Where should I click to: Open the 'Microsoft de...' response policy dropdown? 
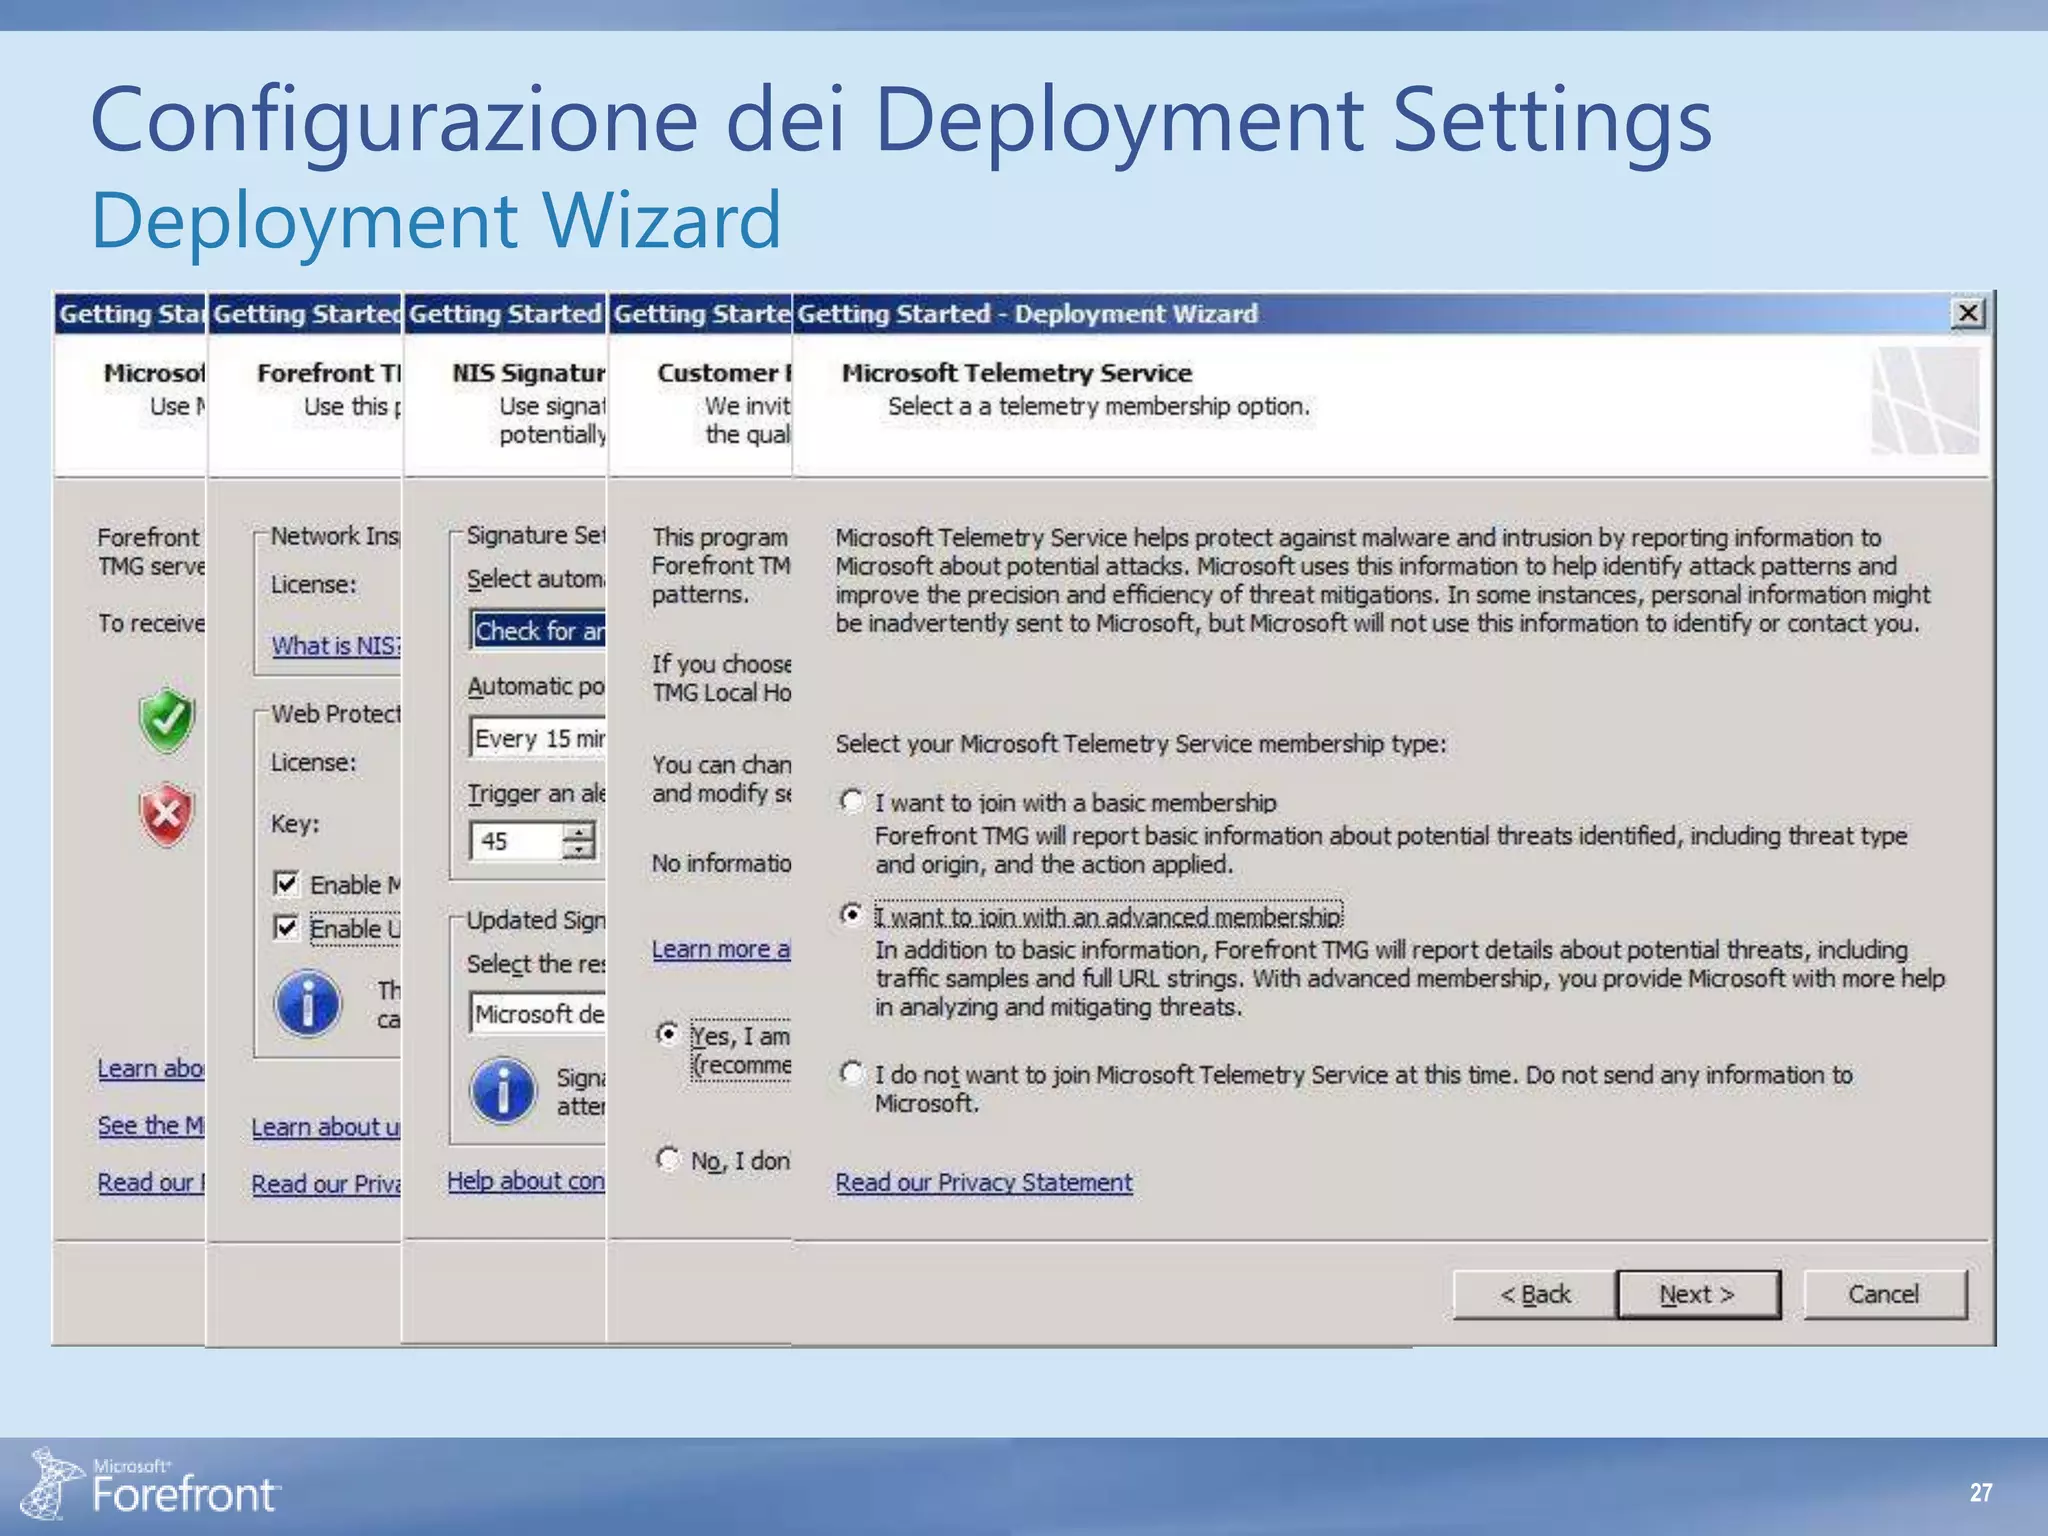[x=538, y=1013]
